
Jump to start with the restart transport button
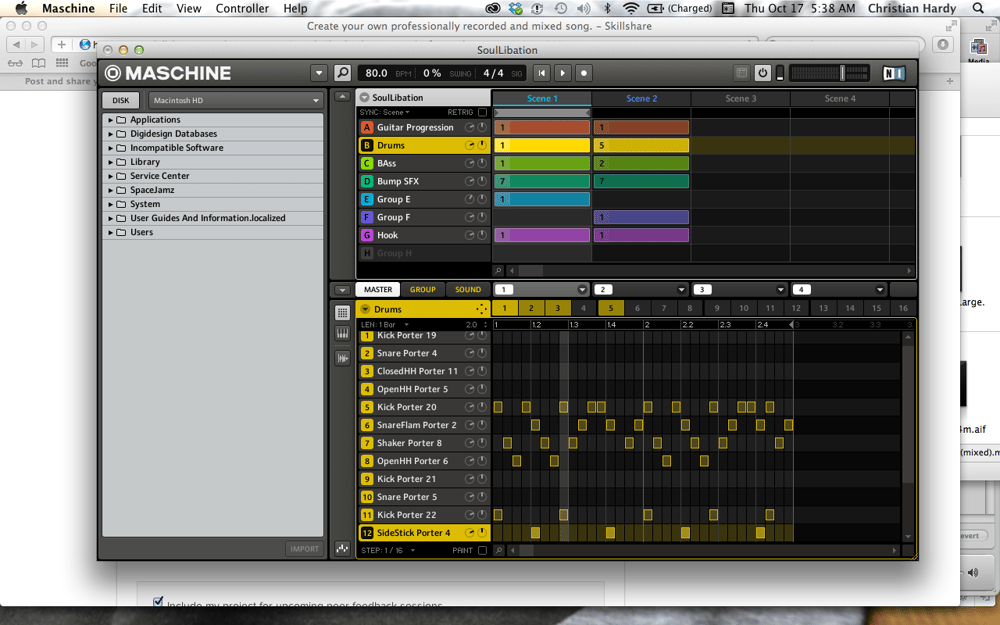[x=541, y=73]
